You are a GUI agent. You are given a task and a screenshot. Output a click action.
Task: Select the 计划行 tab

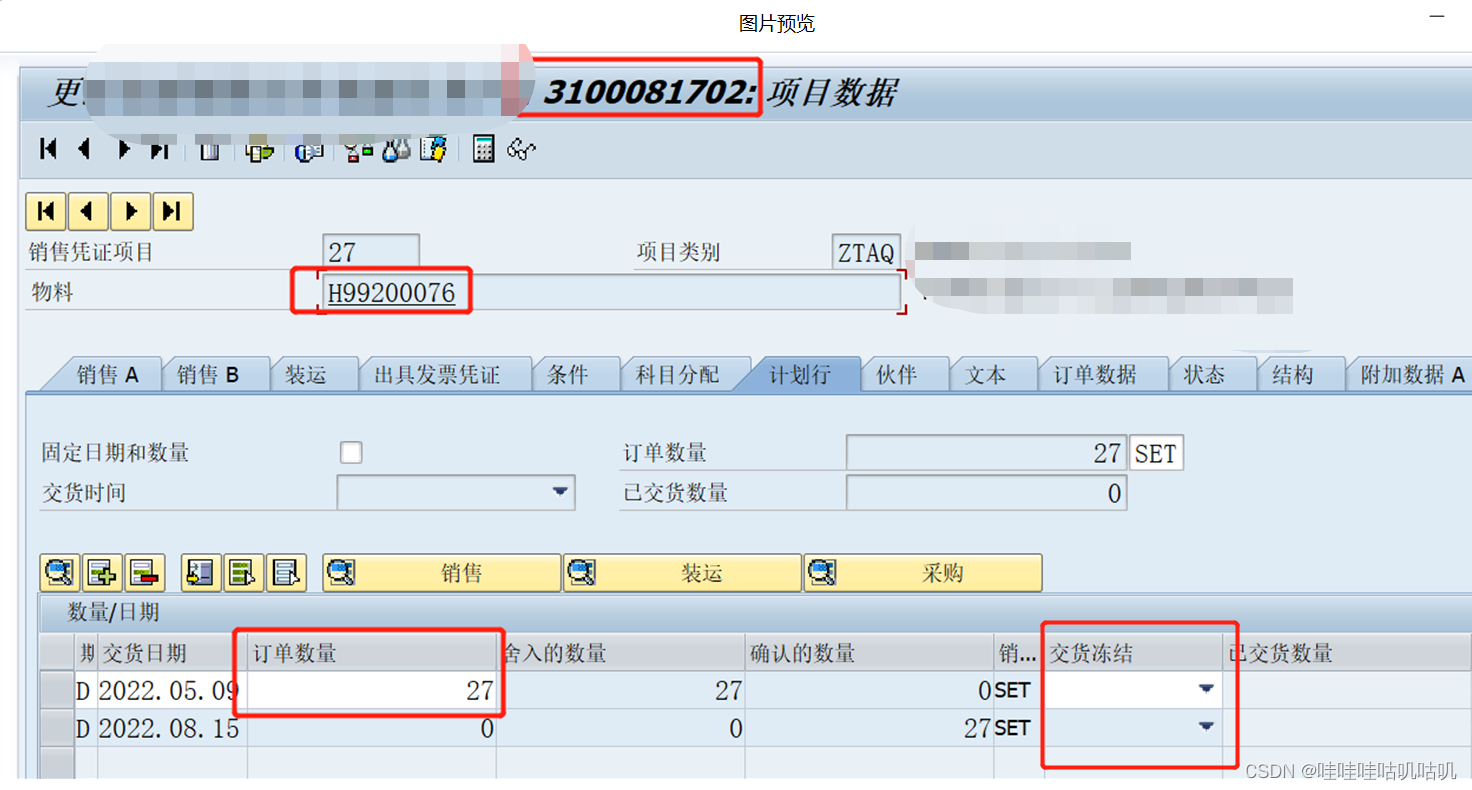pos(799,375)
